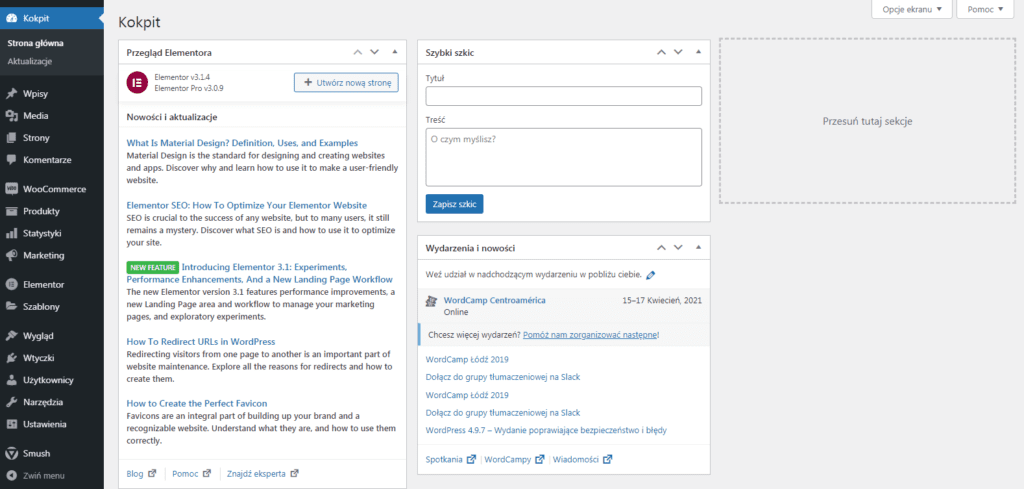Open the WooCommerce menu
The height and width of the screenshot is (489, 1024).
pos(52,189)
